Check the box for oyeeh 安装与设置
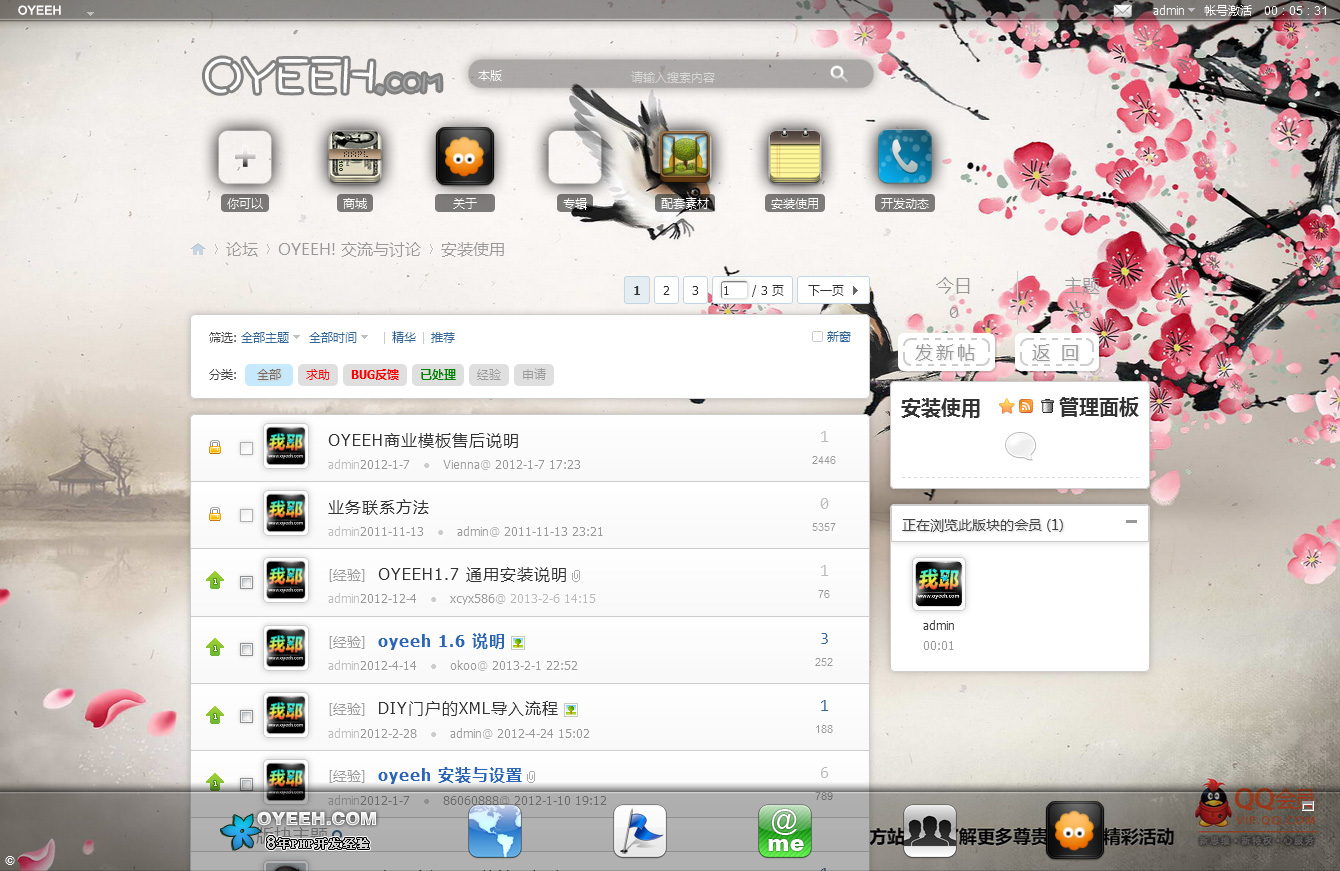The width and height of the screenshot is (1340, 871). coord(246,784)
